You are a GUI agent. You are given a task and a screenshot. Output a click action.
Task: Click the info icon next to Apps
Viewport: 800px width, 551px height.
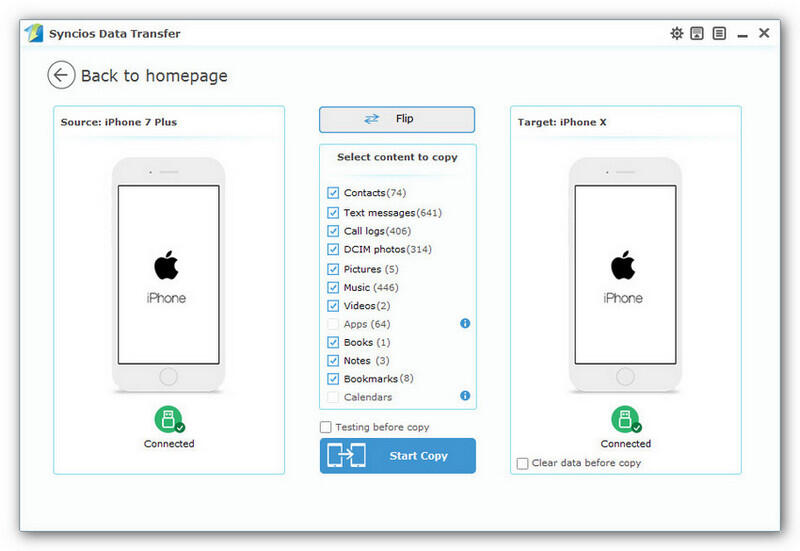click(x=465, y=323)
